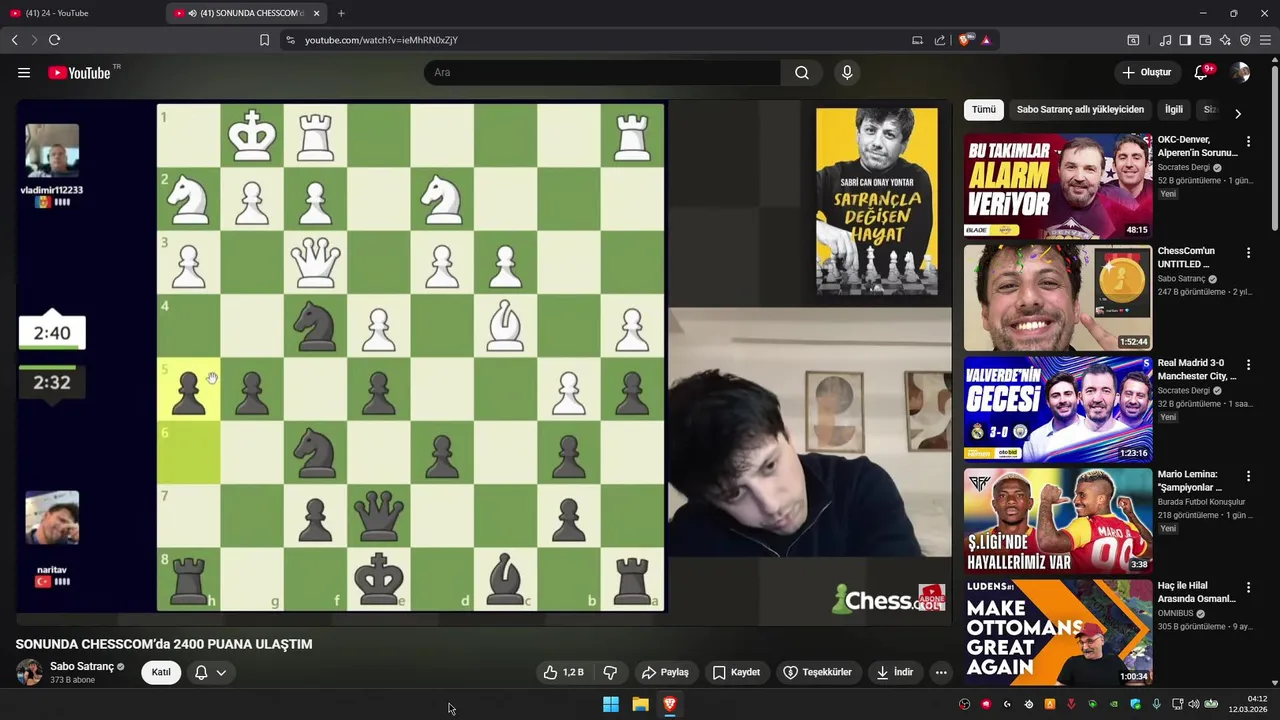
Task: Open the account avatar menu
Action: point(1240,73)
